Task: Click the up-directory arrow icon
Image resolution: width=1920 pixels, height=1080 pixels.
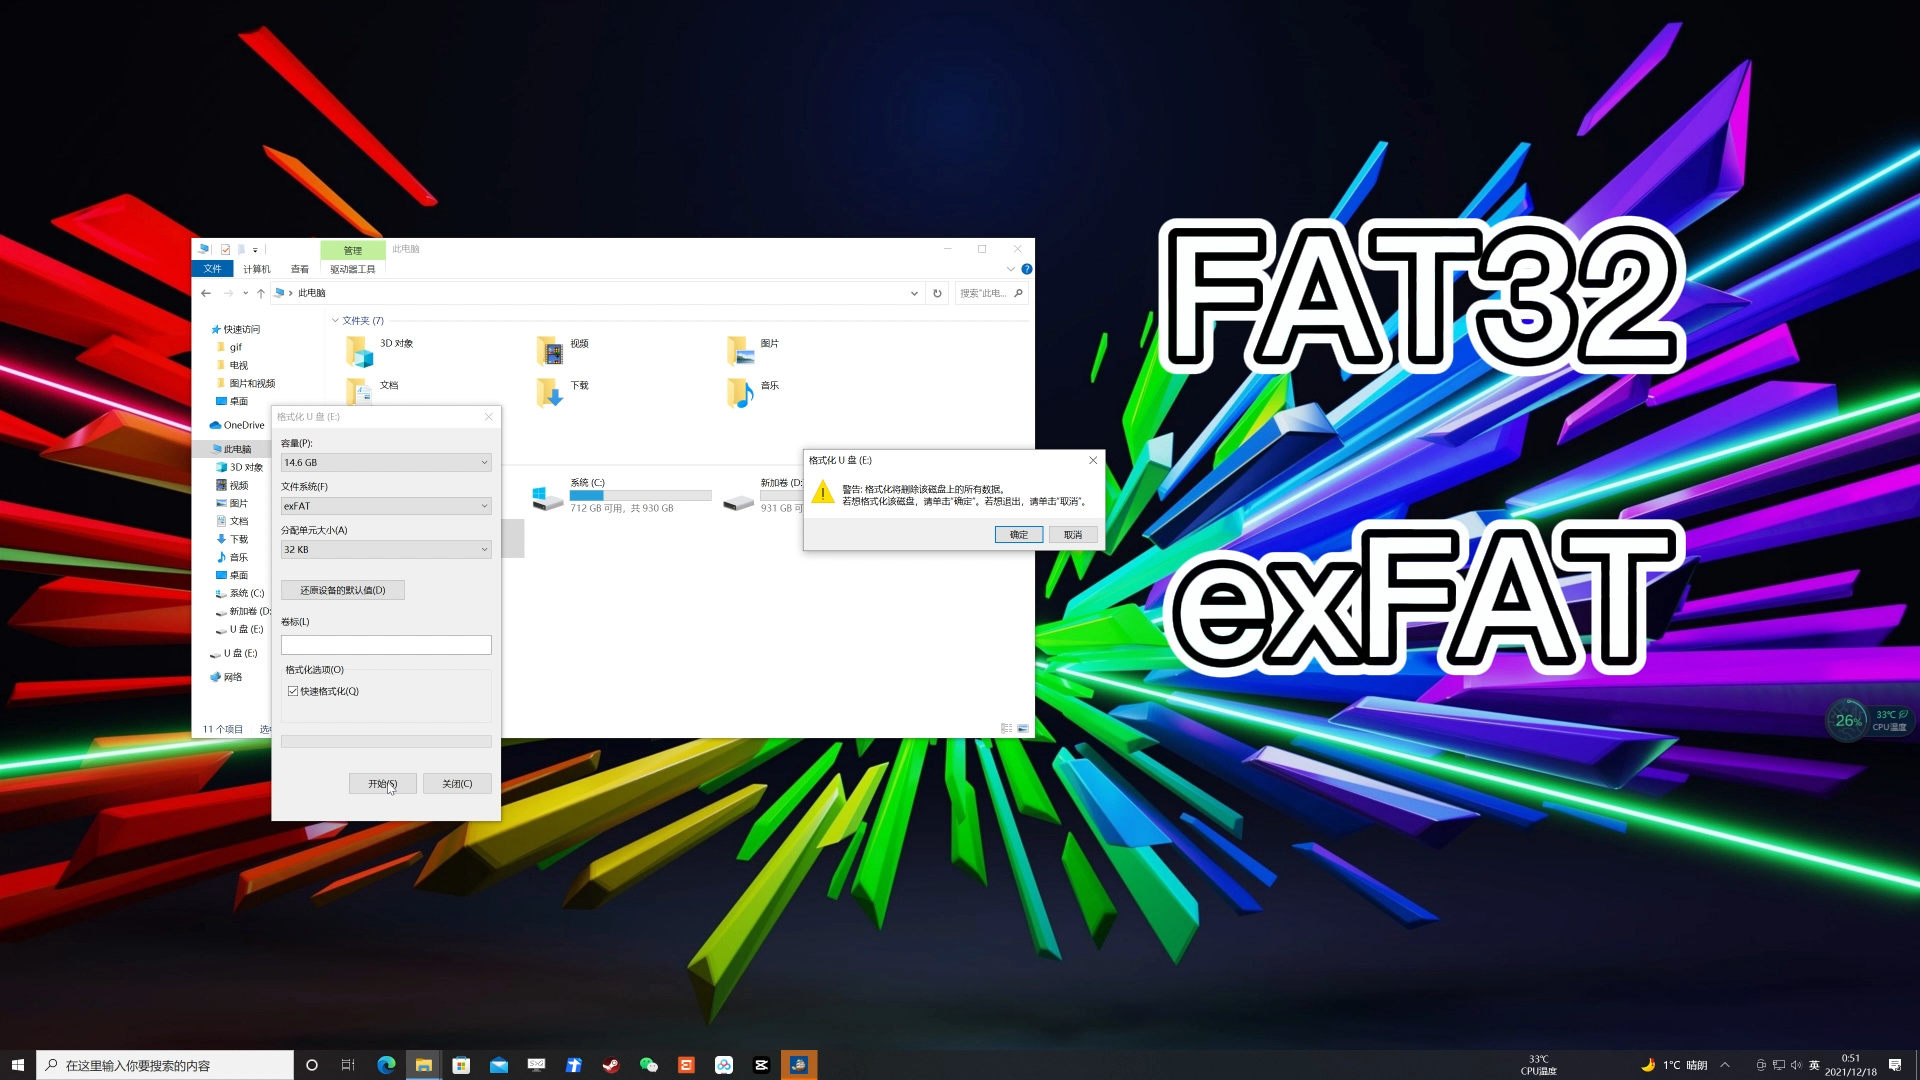Action: point(261,293)
